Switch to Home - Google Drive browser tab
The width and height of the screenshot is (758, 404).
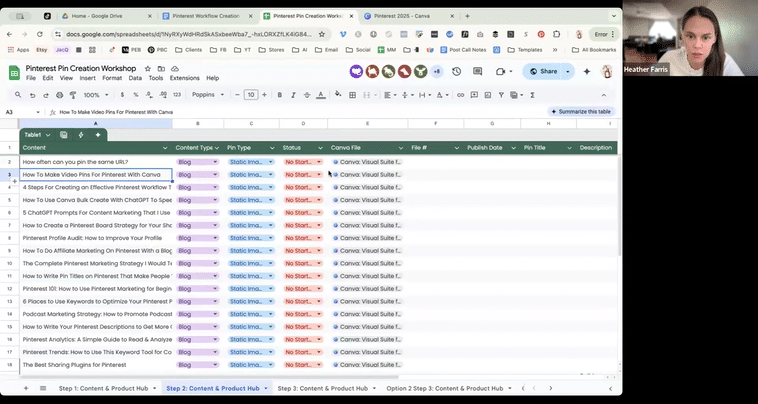point(106,16)
